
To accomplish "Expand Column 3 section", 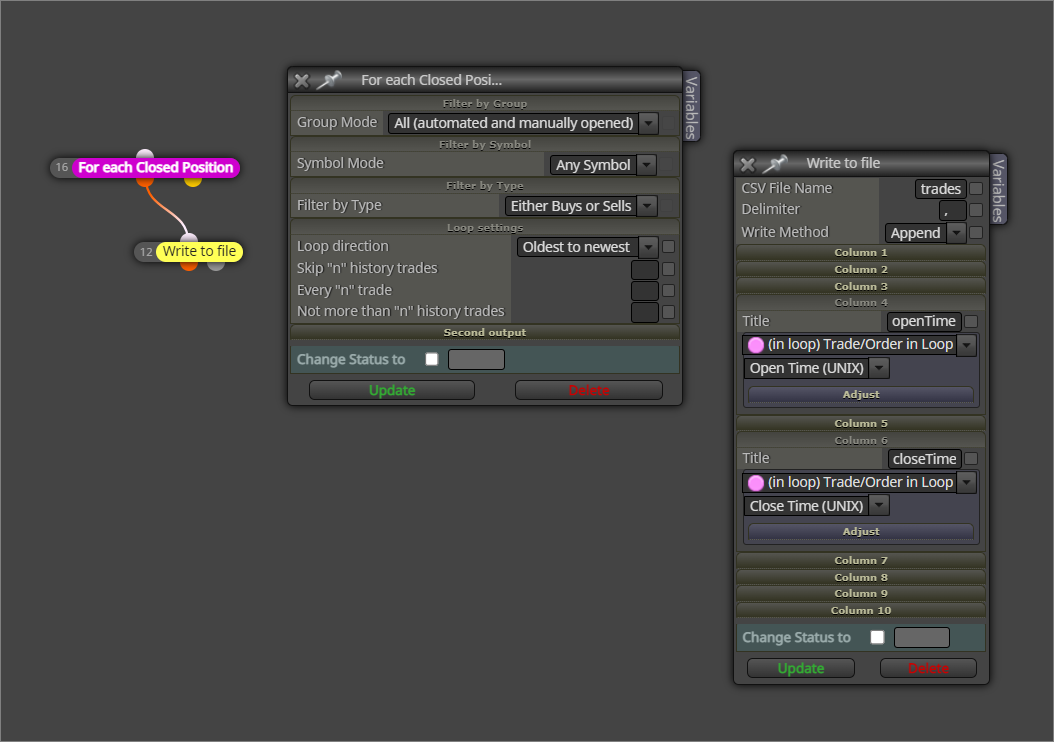I will click(x=860, y=286).
